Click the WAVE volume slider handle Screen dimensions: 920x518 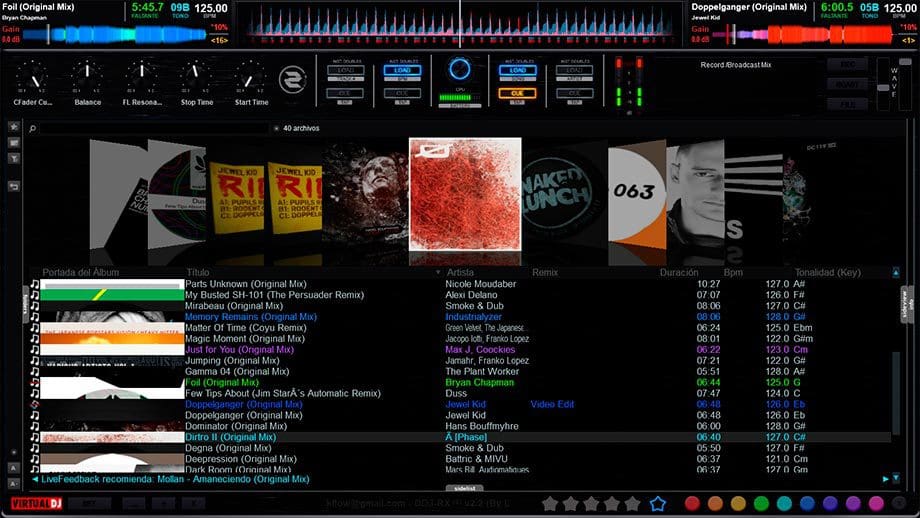click(883, 87)
